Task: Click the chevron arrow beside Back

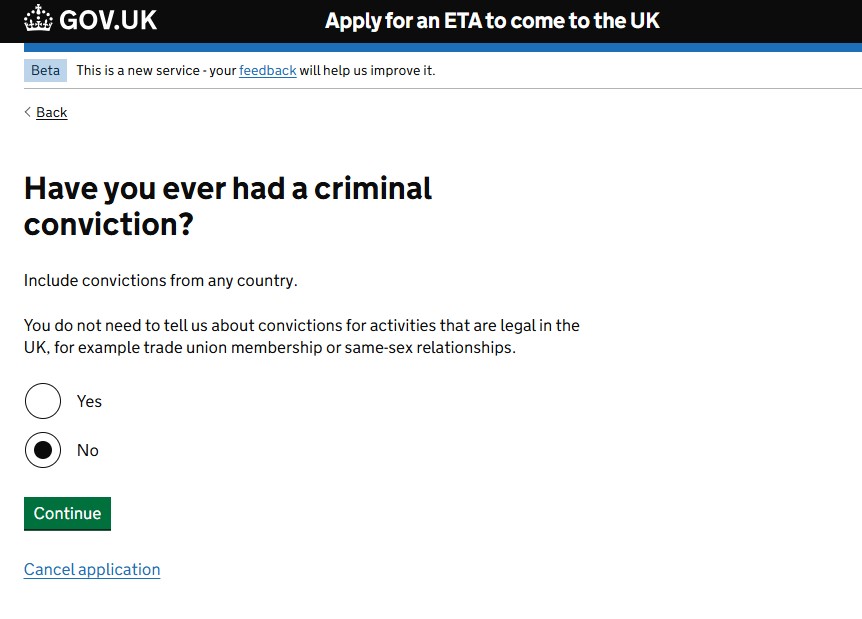Action: [28, 112]
